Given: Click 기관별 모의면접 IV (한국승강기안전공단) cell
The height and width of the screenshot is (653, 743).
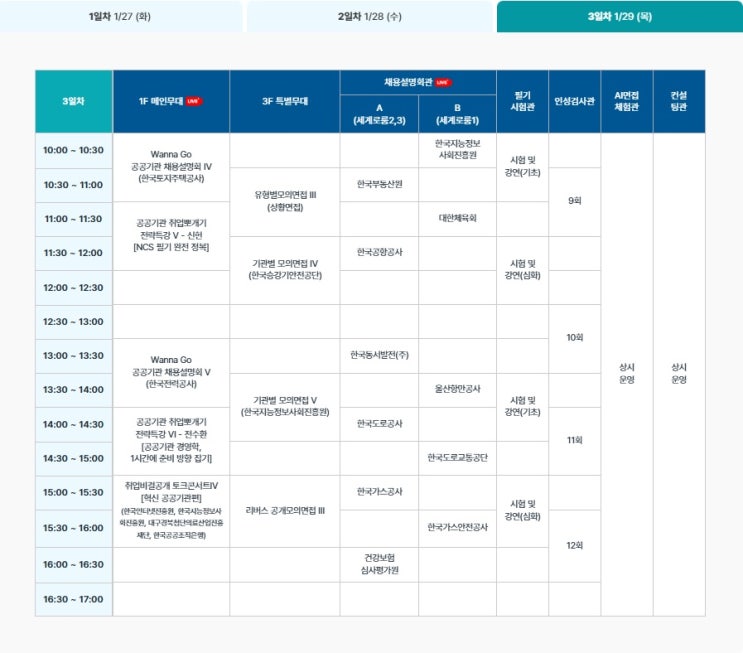Looking at the screenshot, I should 285,270.
